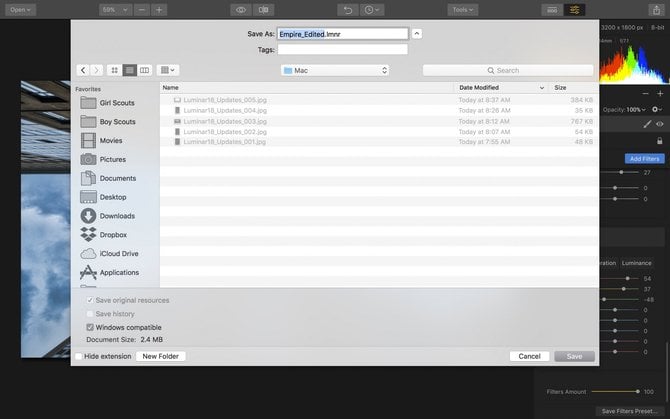Open the layer Opacity 100% dropdown

(x=636, y=110)
